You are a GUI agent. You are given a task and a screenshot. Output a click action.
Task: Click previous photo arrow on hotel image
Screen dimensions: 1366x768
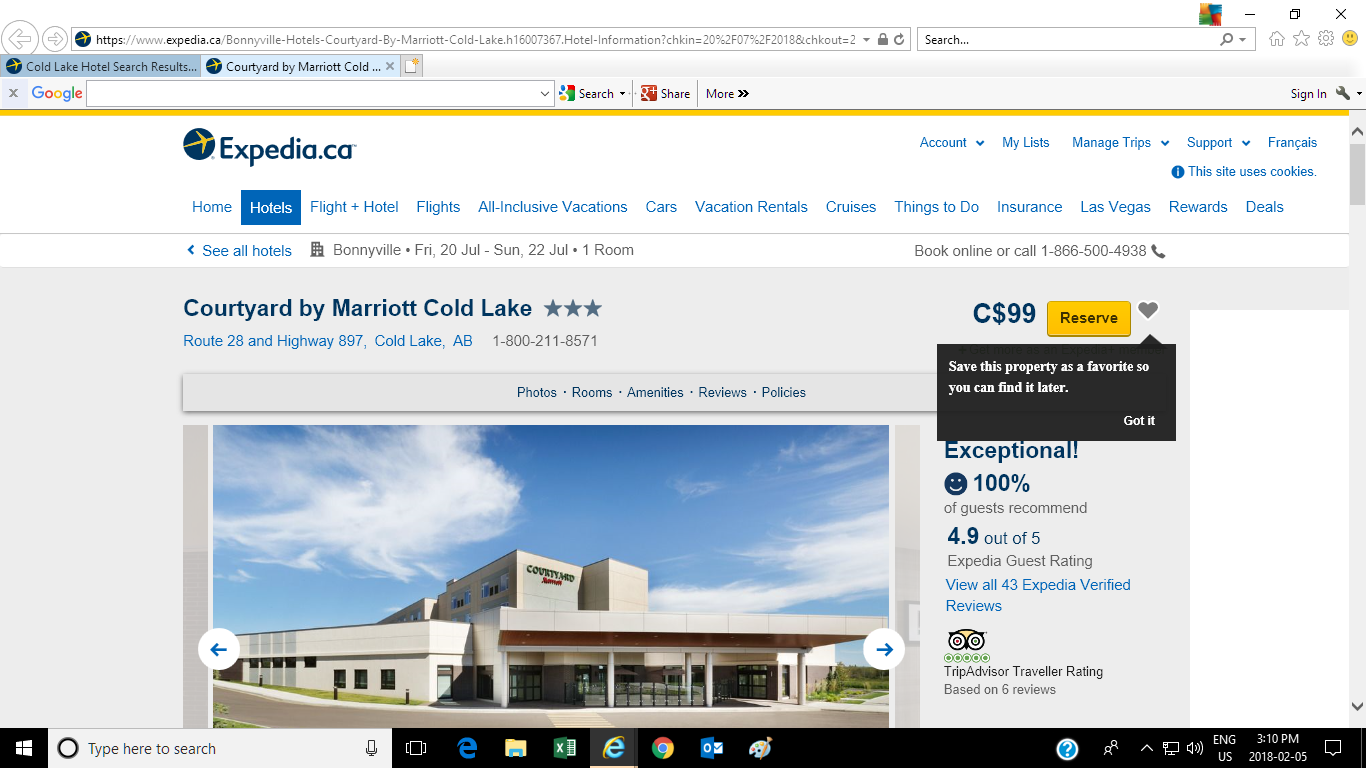pyautogui.click(x=219, y=650)
